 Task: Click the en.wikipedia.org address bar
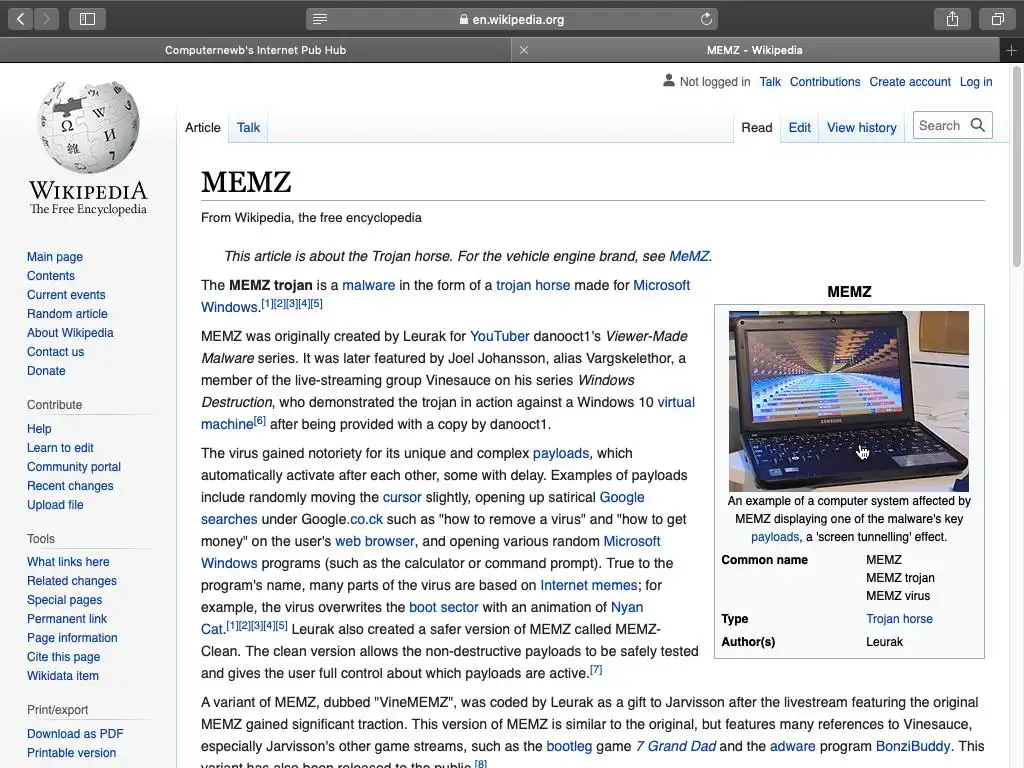pos(512,19)
